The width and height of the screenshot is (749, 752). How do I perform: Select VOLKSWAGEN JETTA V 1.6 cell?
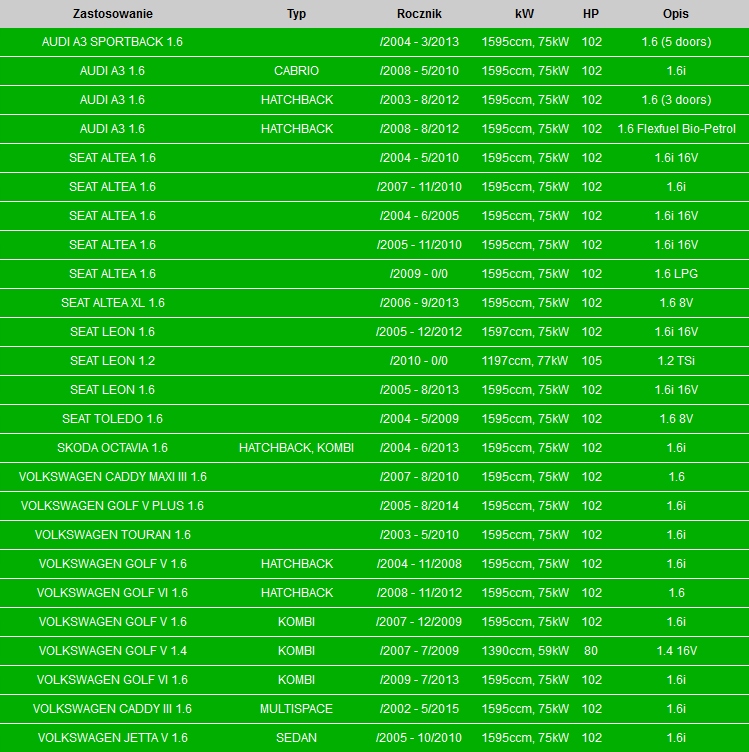[x=113, y=738]
